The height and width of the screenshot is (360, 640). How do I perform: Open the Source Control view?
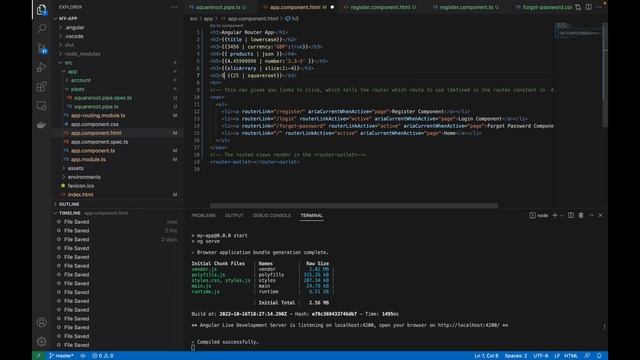coord(42,48)
